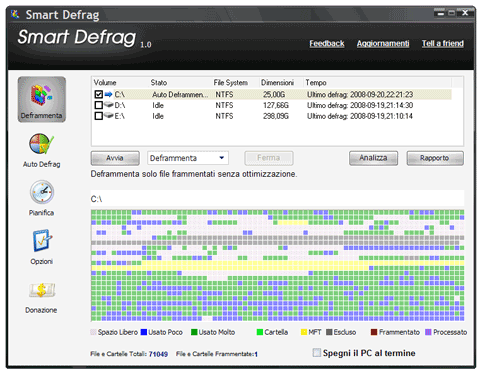Click the NTFS cell in C:\ row
The height and width of the screenshot is (375, 480).
[x=224, y=95]
